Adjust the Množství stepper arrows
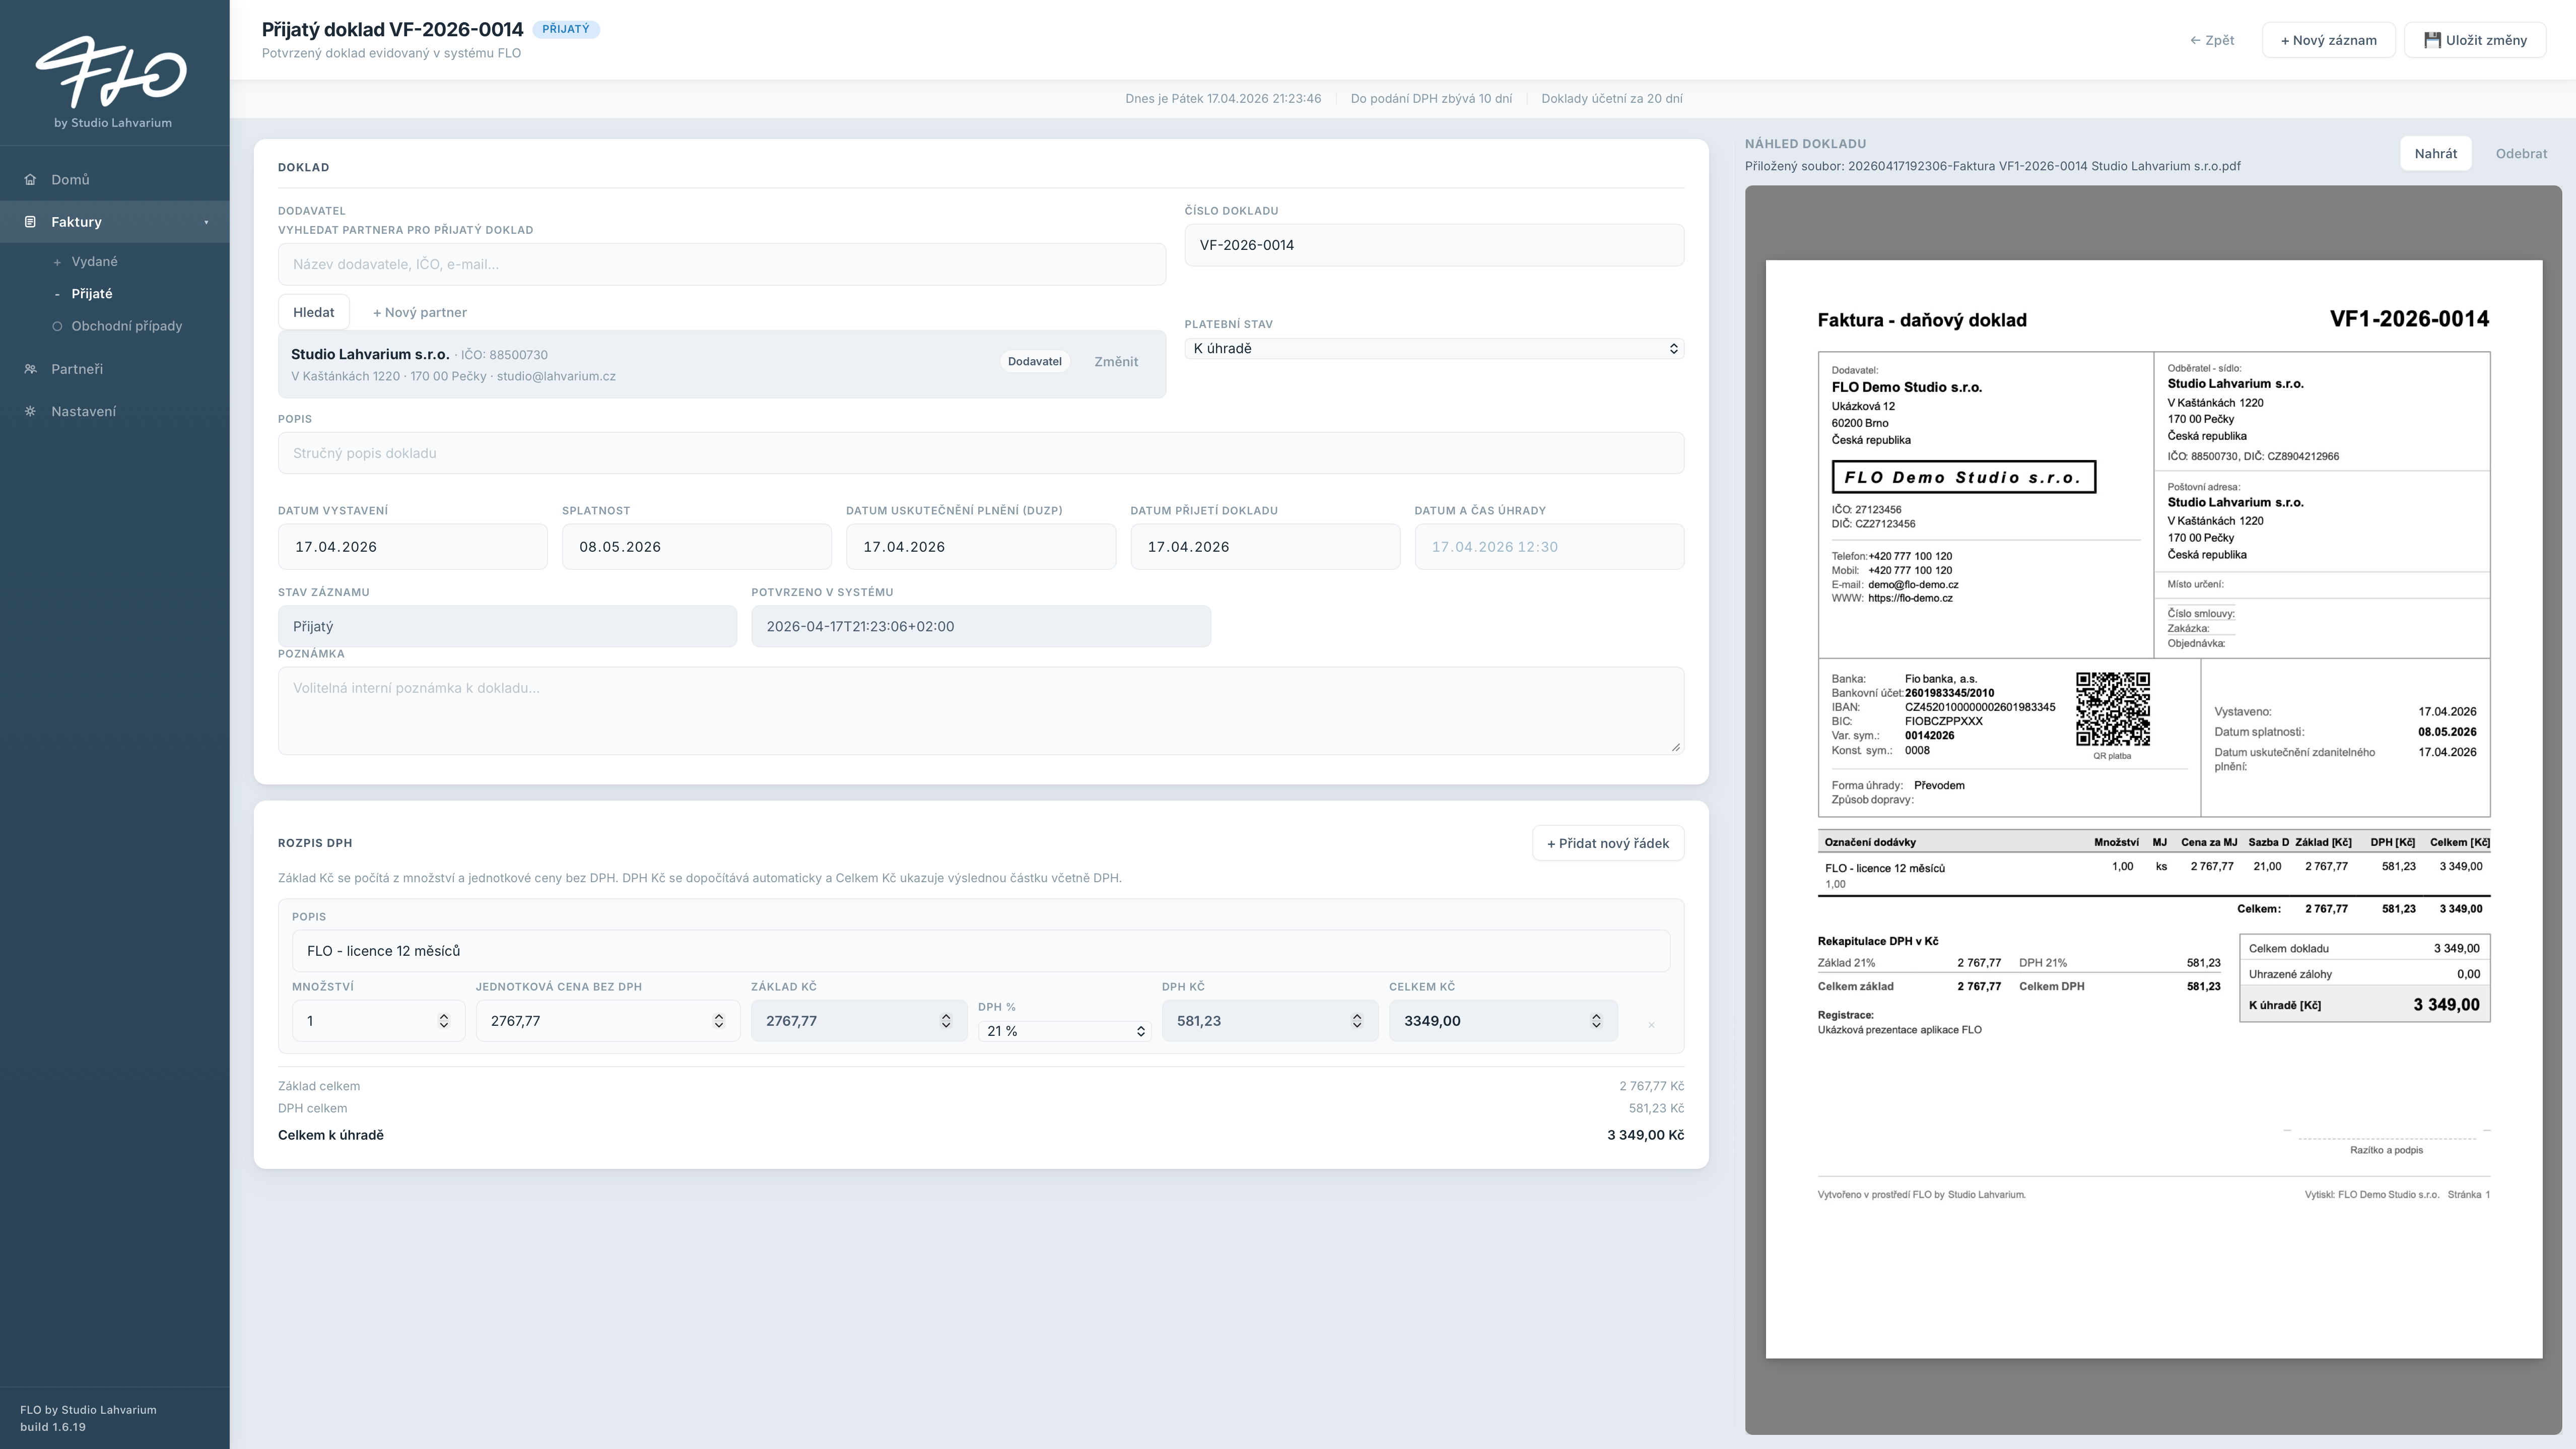2576x1449 pixels. tap(444, 1021)
